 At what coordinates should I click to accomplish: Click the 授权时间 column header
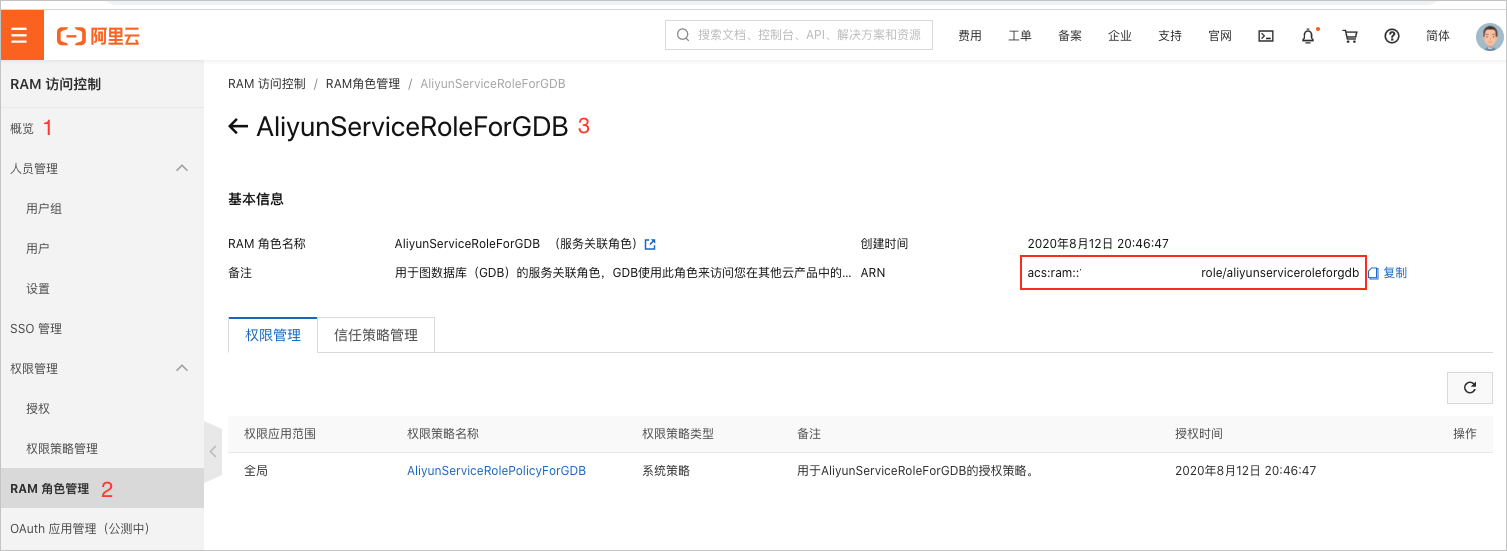[x=1199, y=434]
